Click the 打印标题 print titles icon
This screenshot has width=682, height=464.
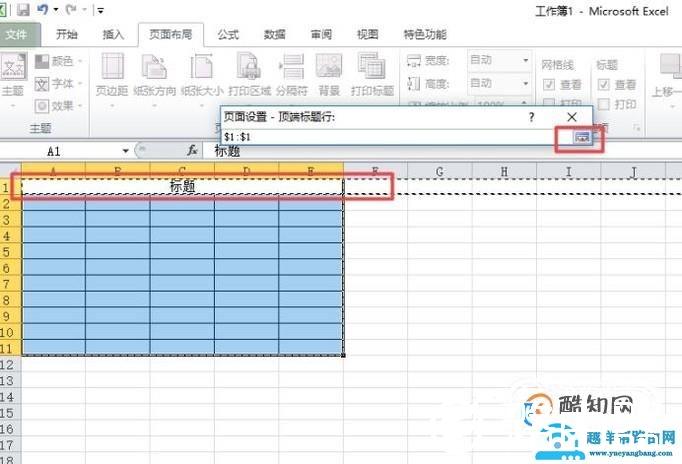click(372, 67)
